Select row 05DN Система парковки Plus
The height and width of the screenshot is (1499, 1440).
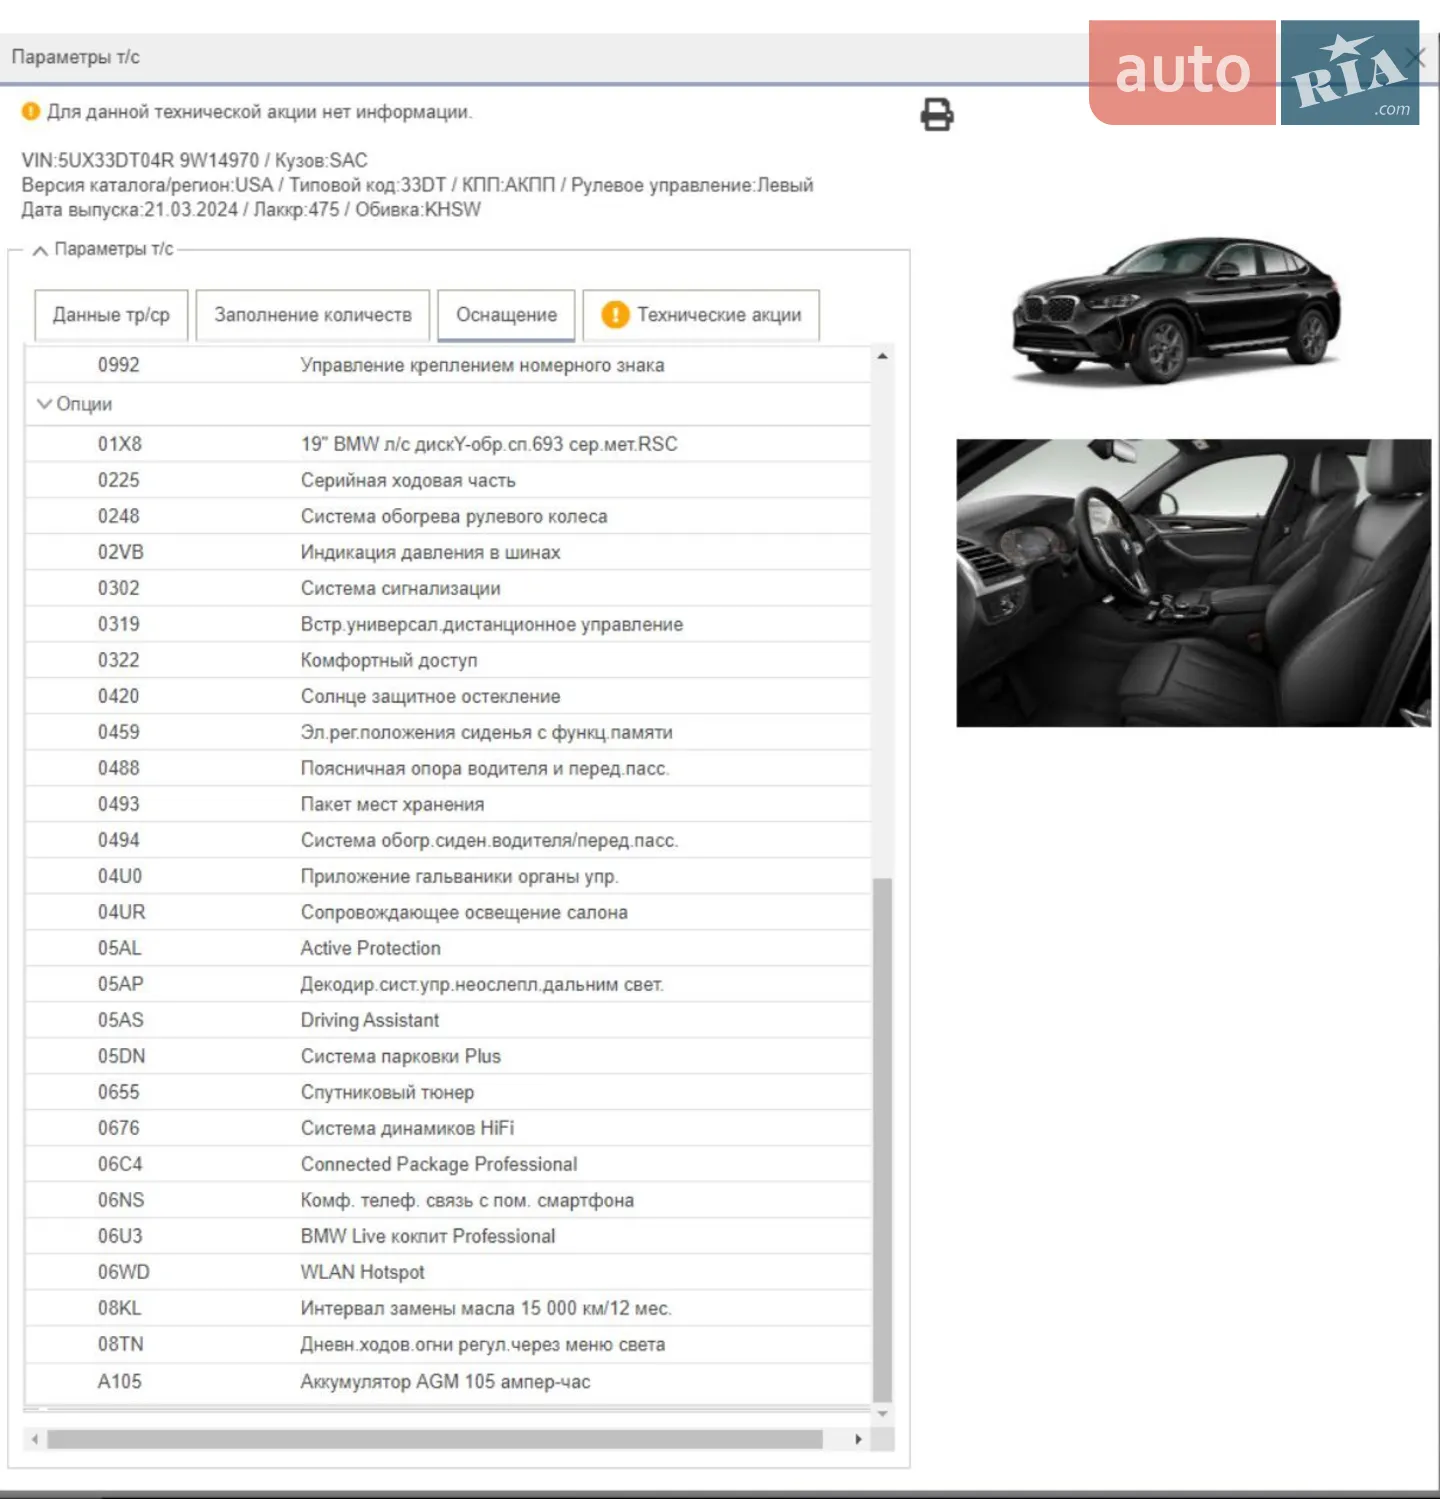pyautogui.click(x=448, y=1056)
